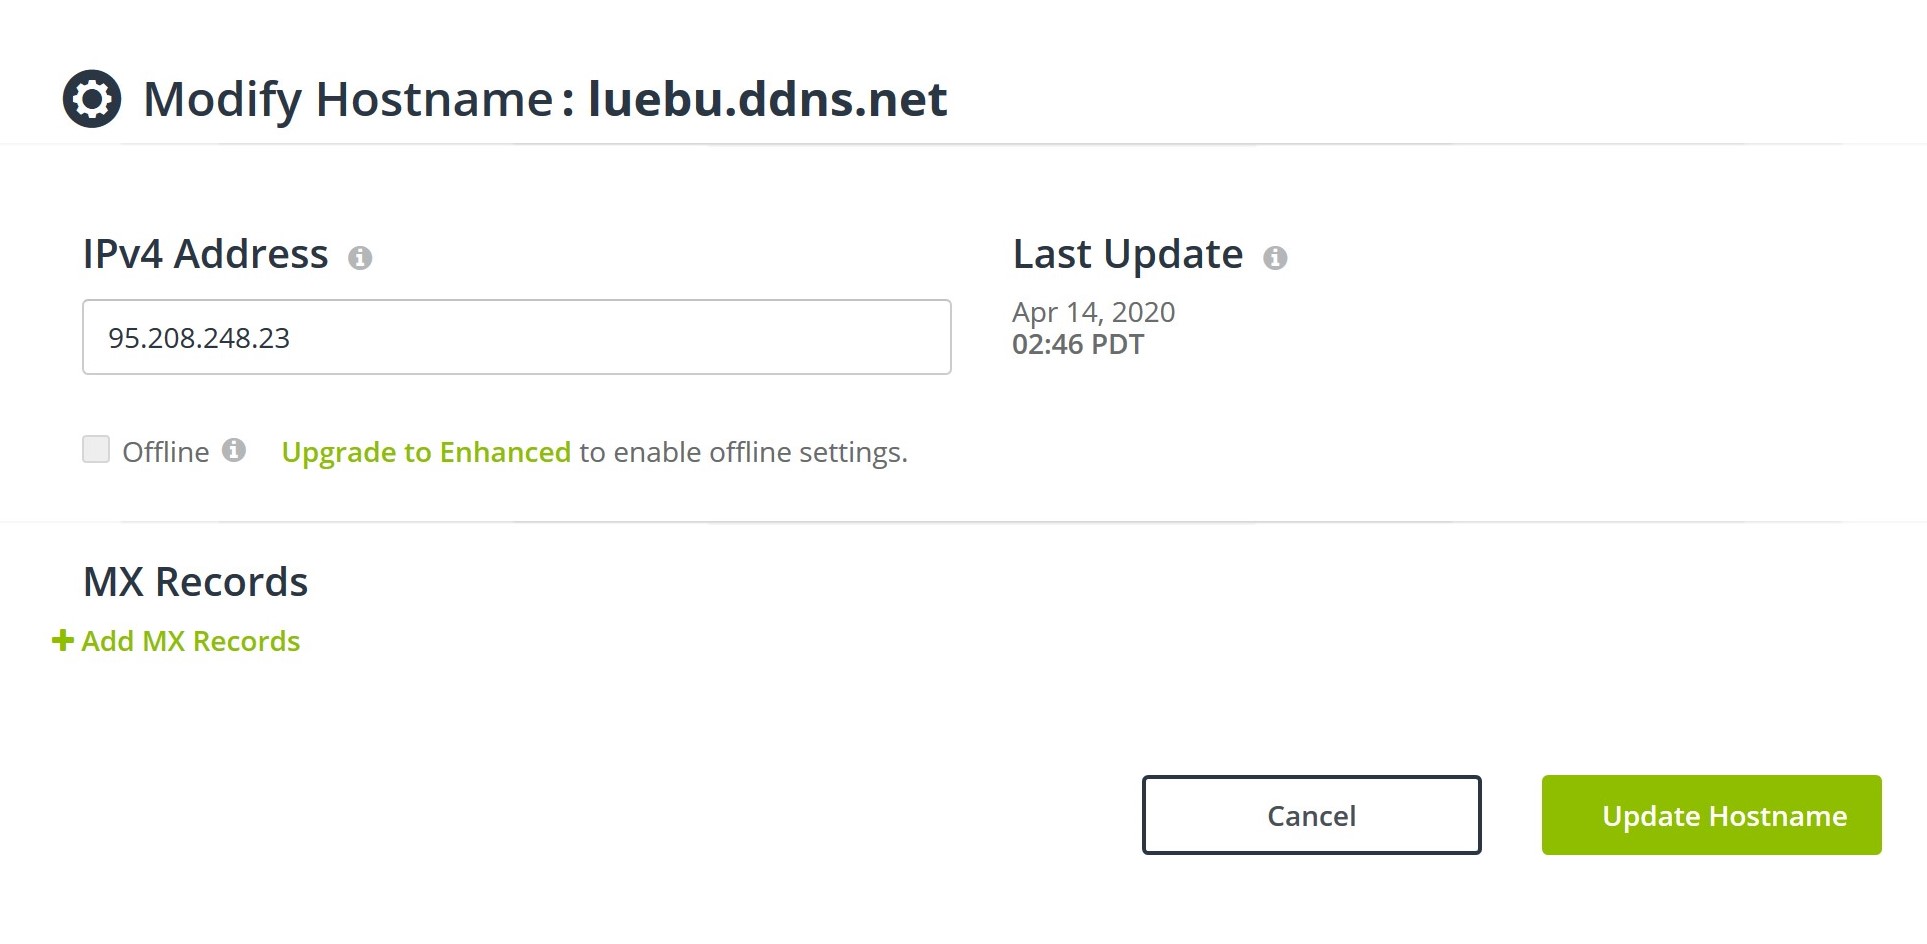Select the Apr 14, 2020 date text
This screenshot has width=1927, height=944.
point(1093,312)
